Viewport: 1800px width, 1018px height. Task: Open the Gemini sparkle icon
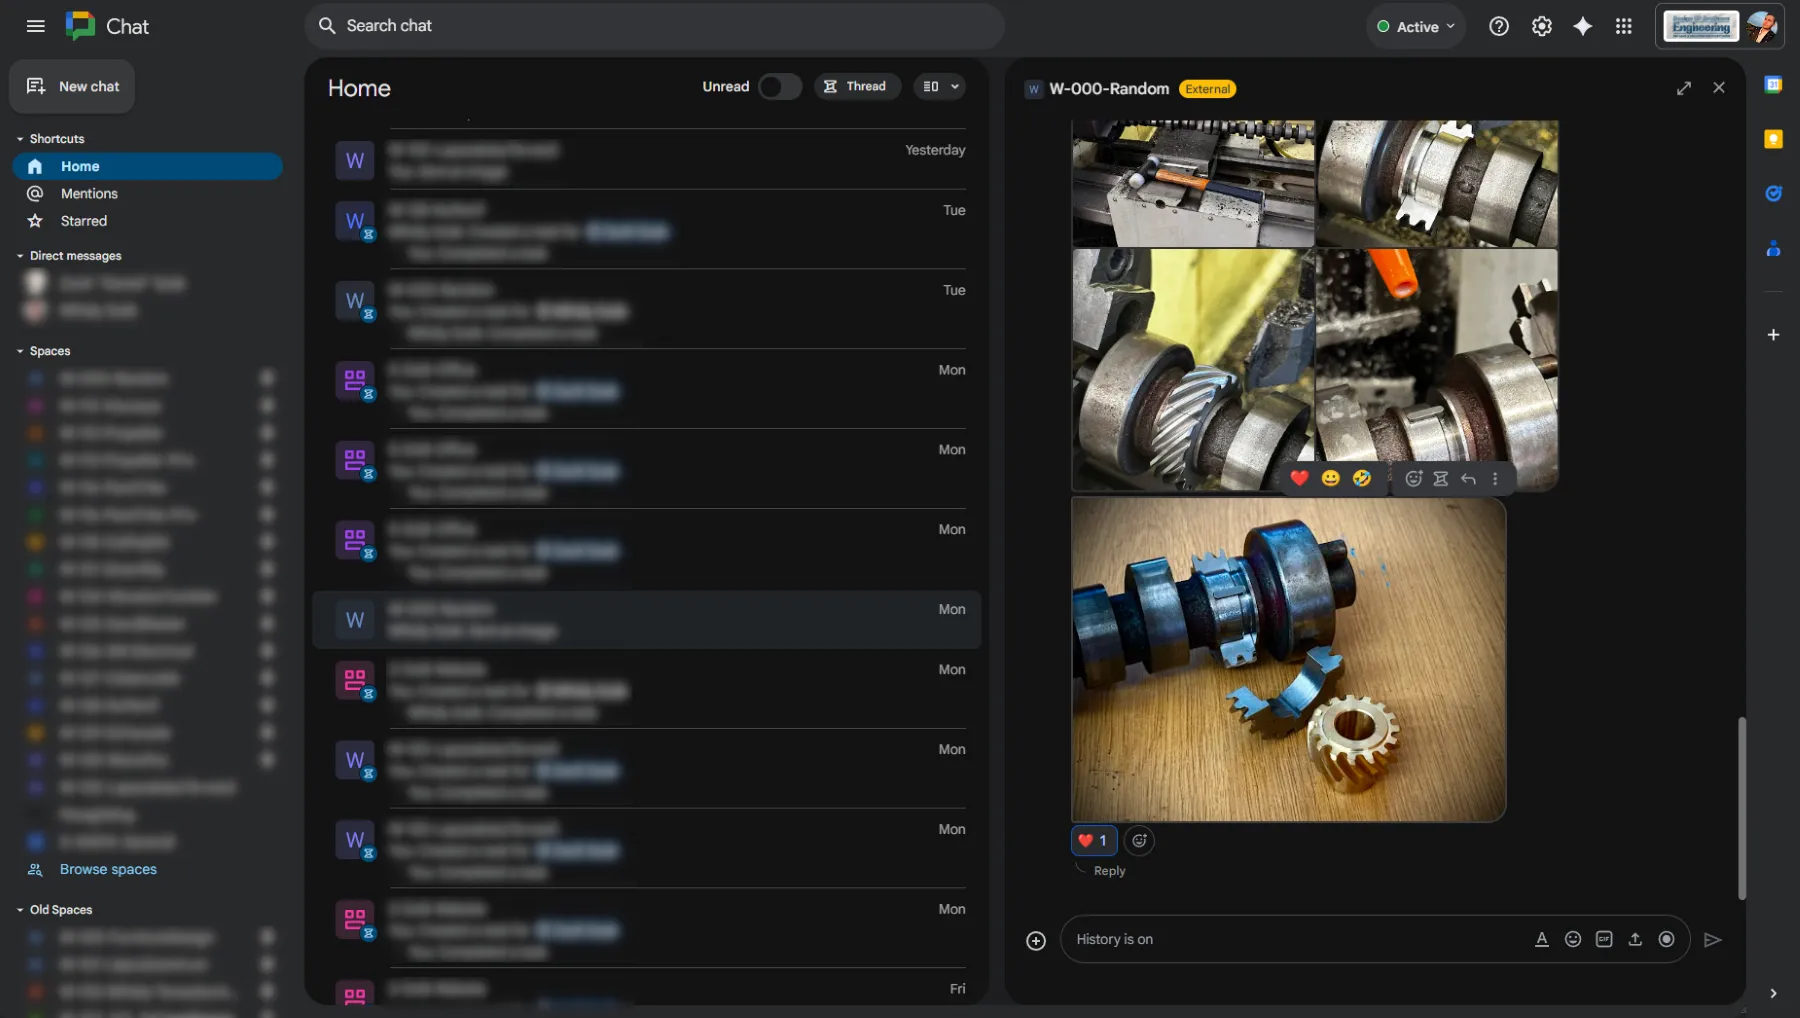coord(1582,27)
